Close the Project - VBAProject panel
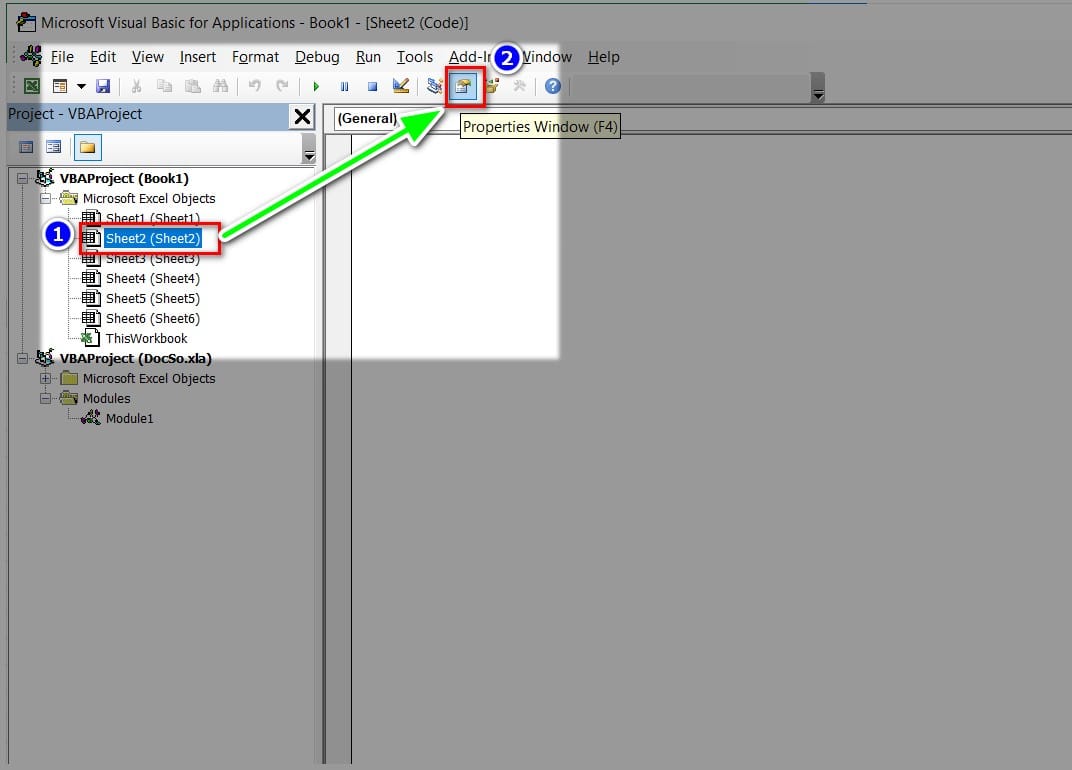The width and height of the screenshot is (1072, 770). point(301,117)
